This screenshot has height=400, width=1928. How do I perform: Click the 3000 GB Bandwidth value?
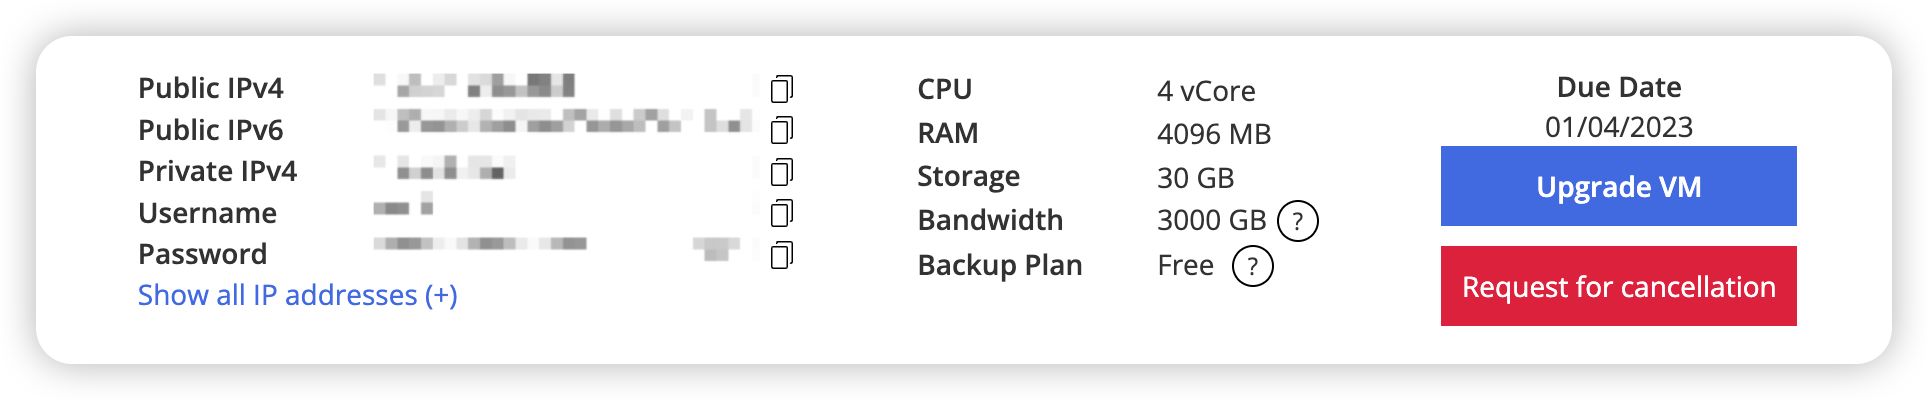pos(1211,220)
